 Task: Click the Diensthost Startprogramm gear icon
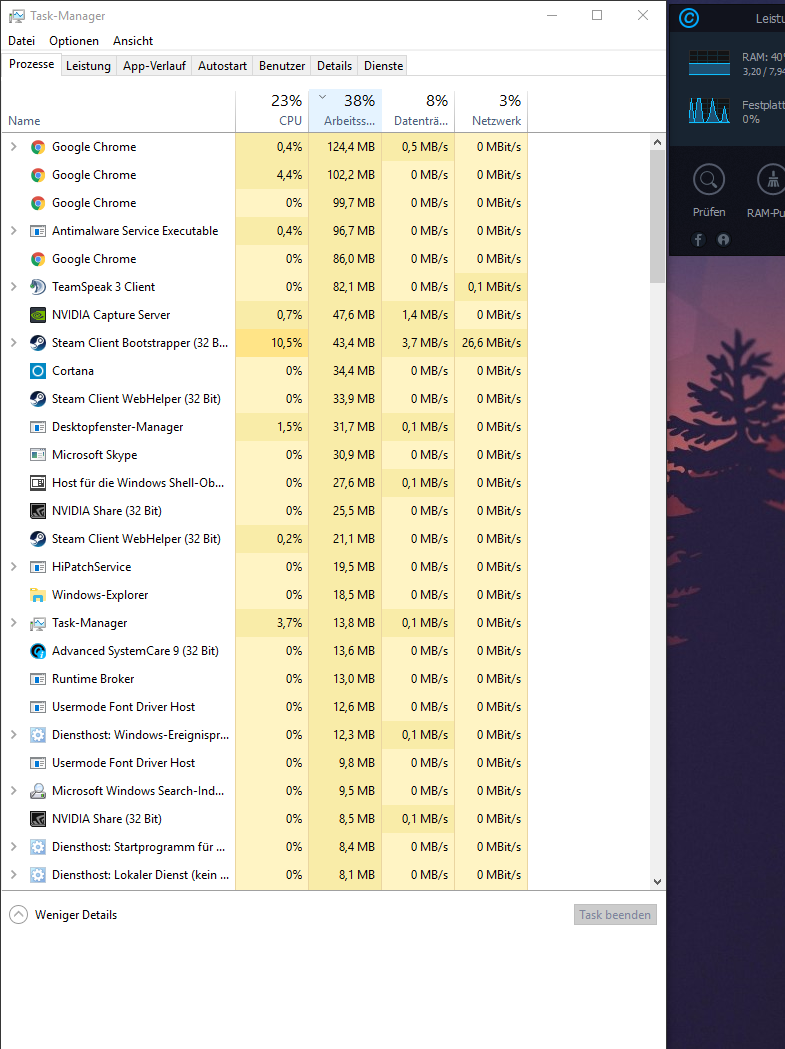pyautogui.click(x=38, y=847)
